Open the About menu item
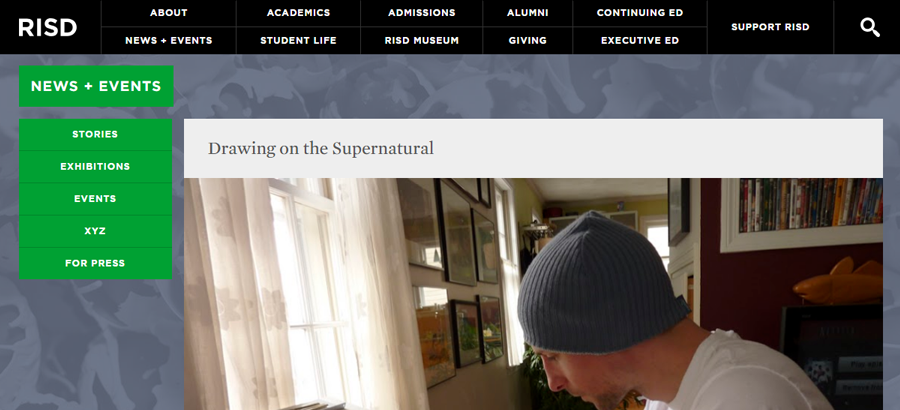Viewport: 900px width, 410px height. pyautogui.click(x=169, y=13)
